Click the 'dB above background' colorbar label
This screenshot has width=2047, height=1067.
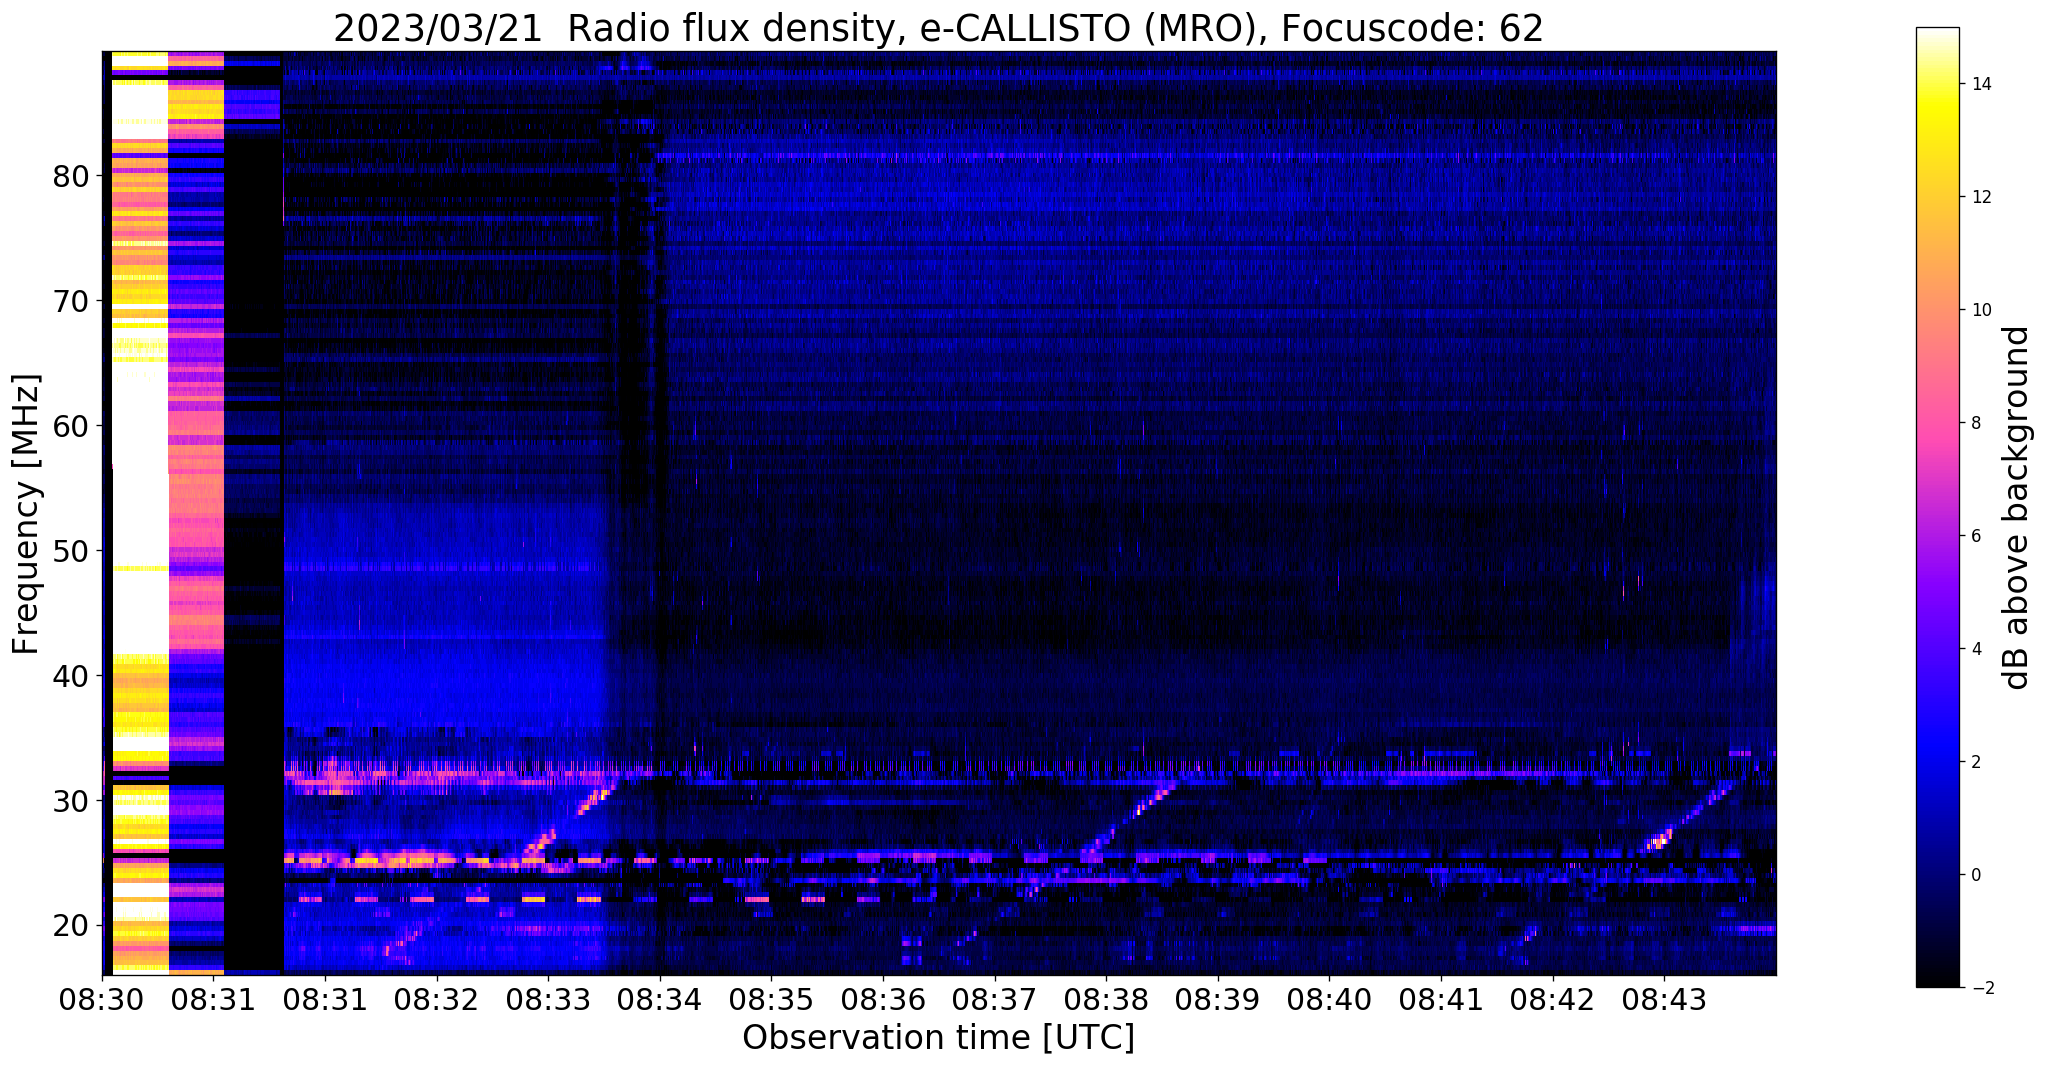[x=2017, y=507]
